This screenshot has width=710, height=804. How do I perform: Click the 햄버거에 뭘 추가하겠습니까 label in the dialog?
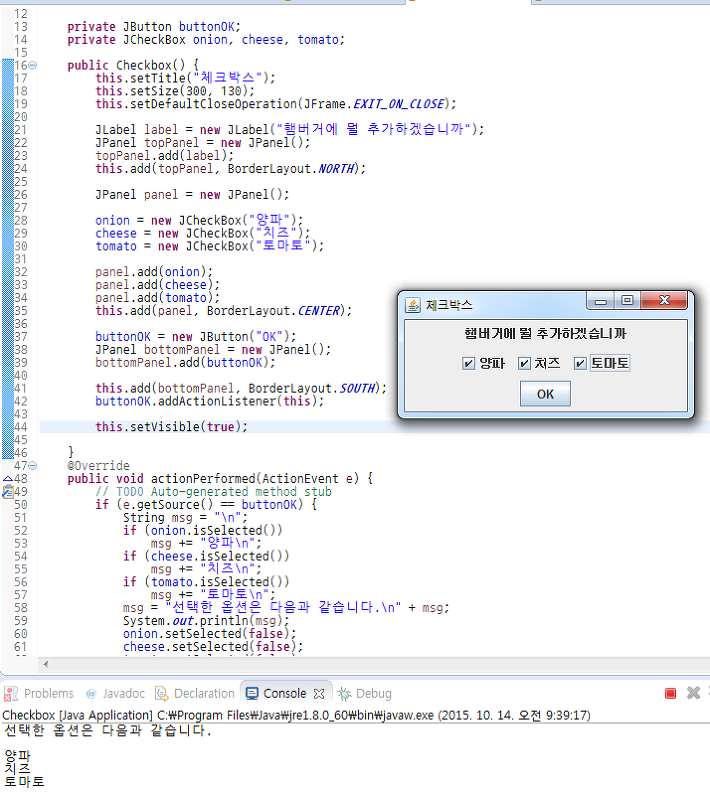tap(545, 334)
